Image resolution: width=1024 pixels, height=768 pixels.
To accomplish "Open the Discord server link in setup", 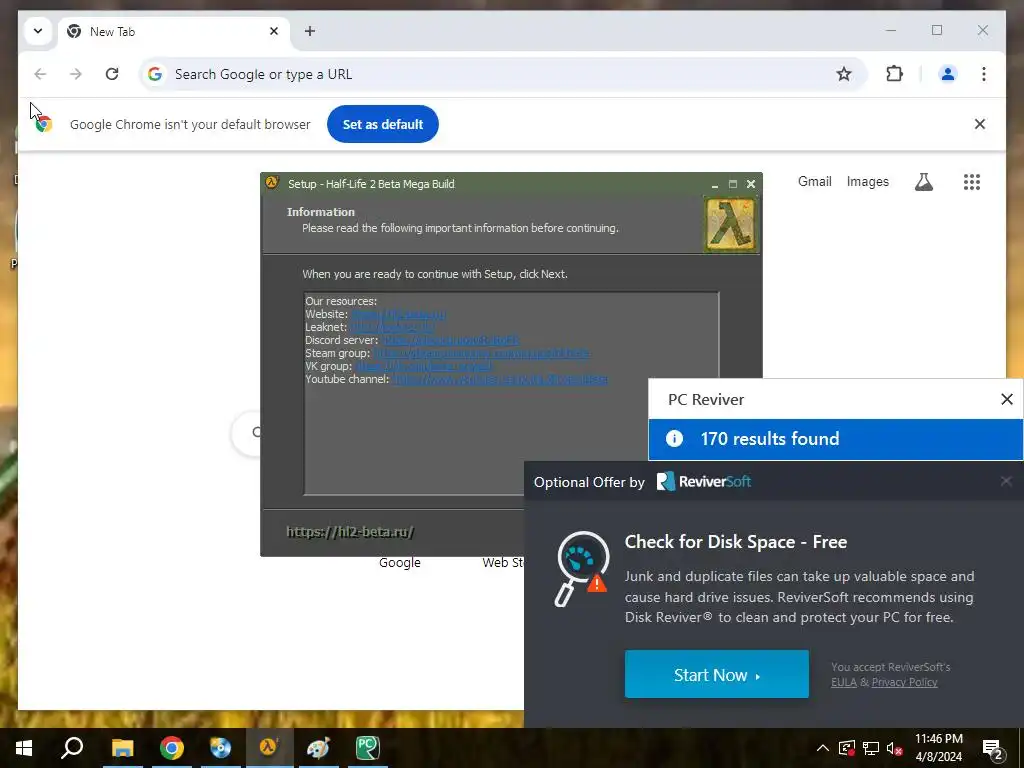I will [x=451, y=340].
